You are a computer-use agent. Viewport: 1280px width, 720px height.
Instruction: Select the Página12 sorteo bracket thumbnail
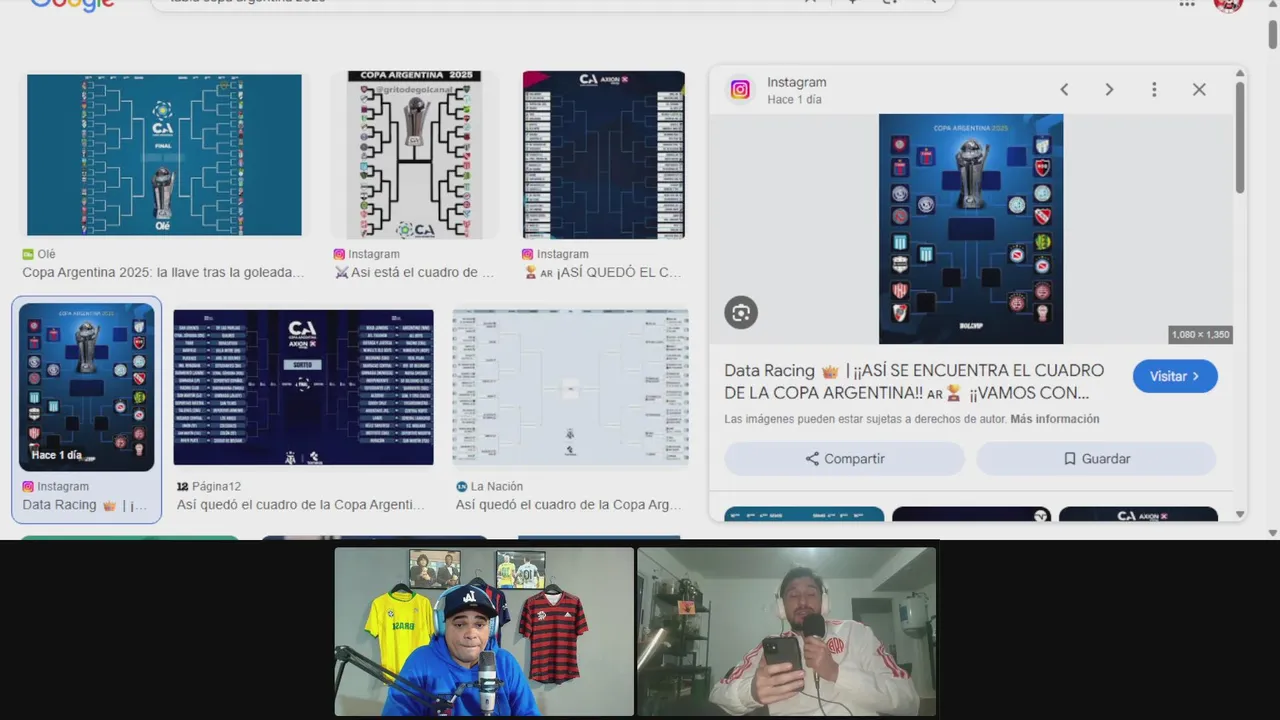pyautogui.click(x=303, y=387)
